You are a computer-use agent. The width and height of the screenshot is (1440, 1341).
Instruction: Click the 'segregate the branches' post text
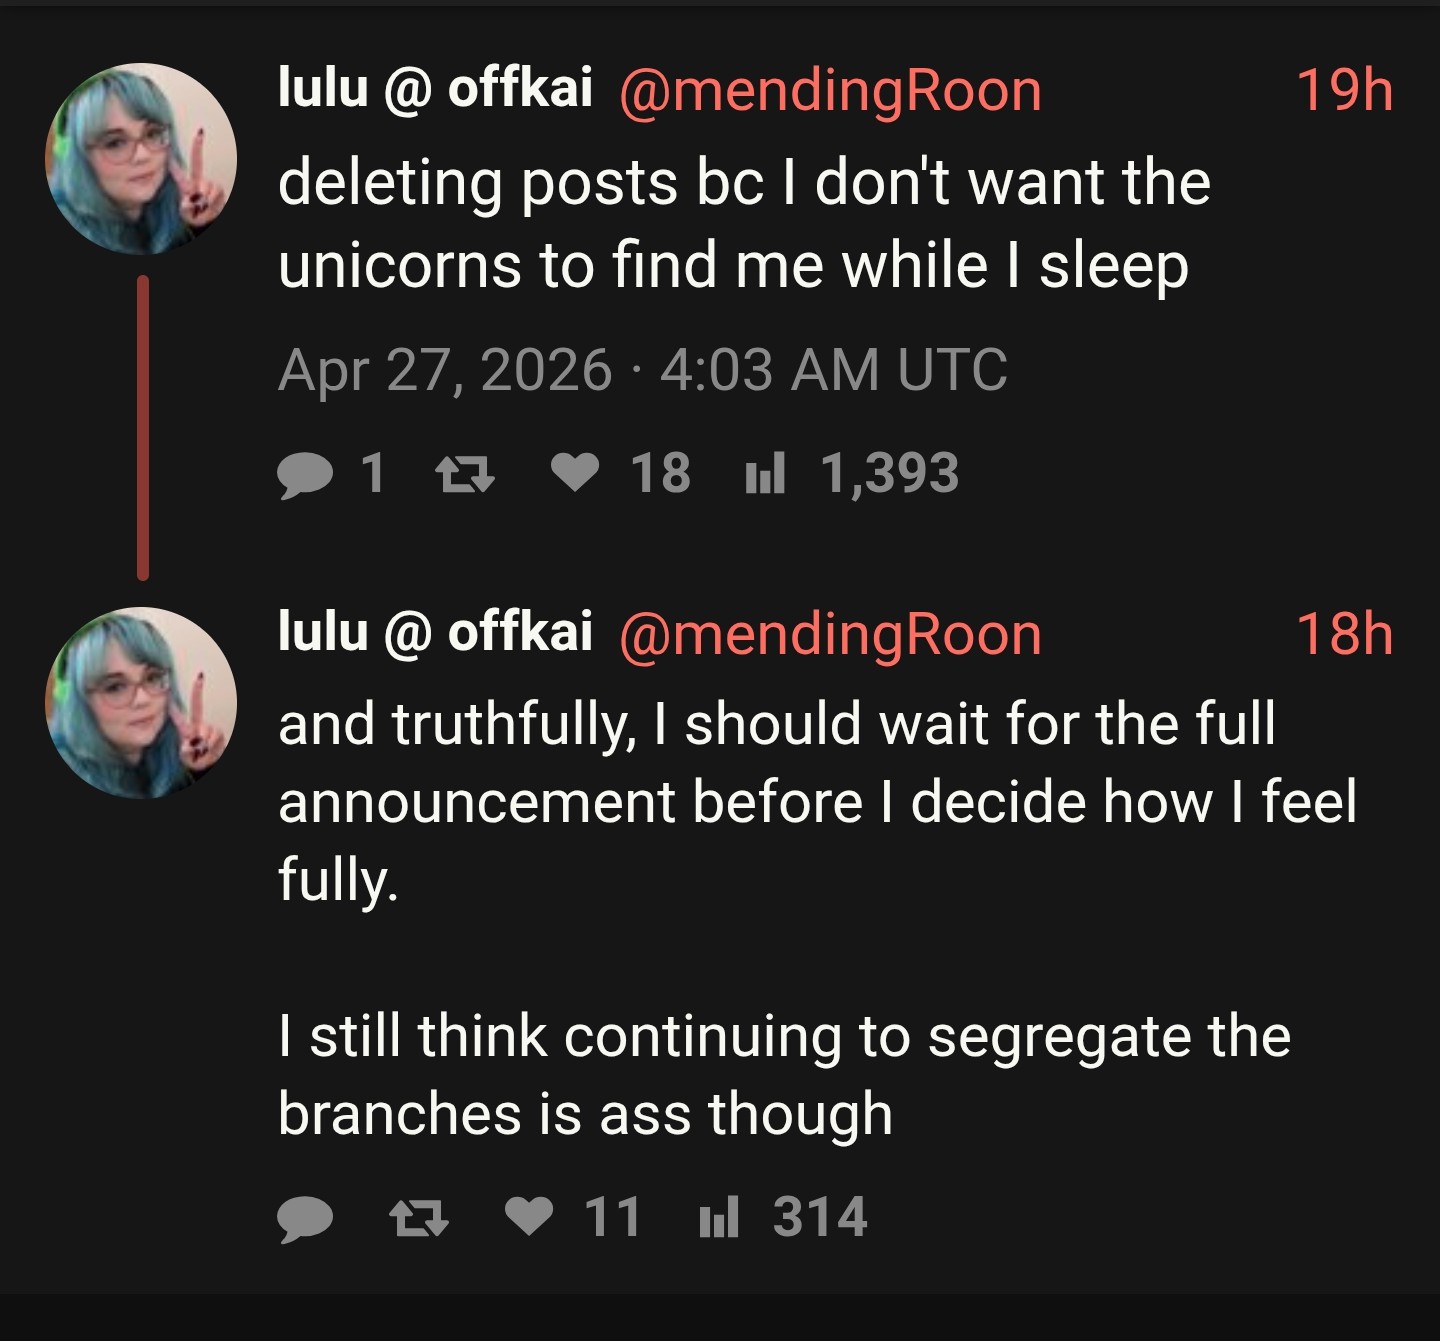point(784,1075)
